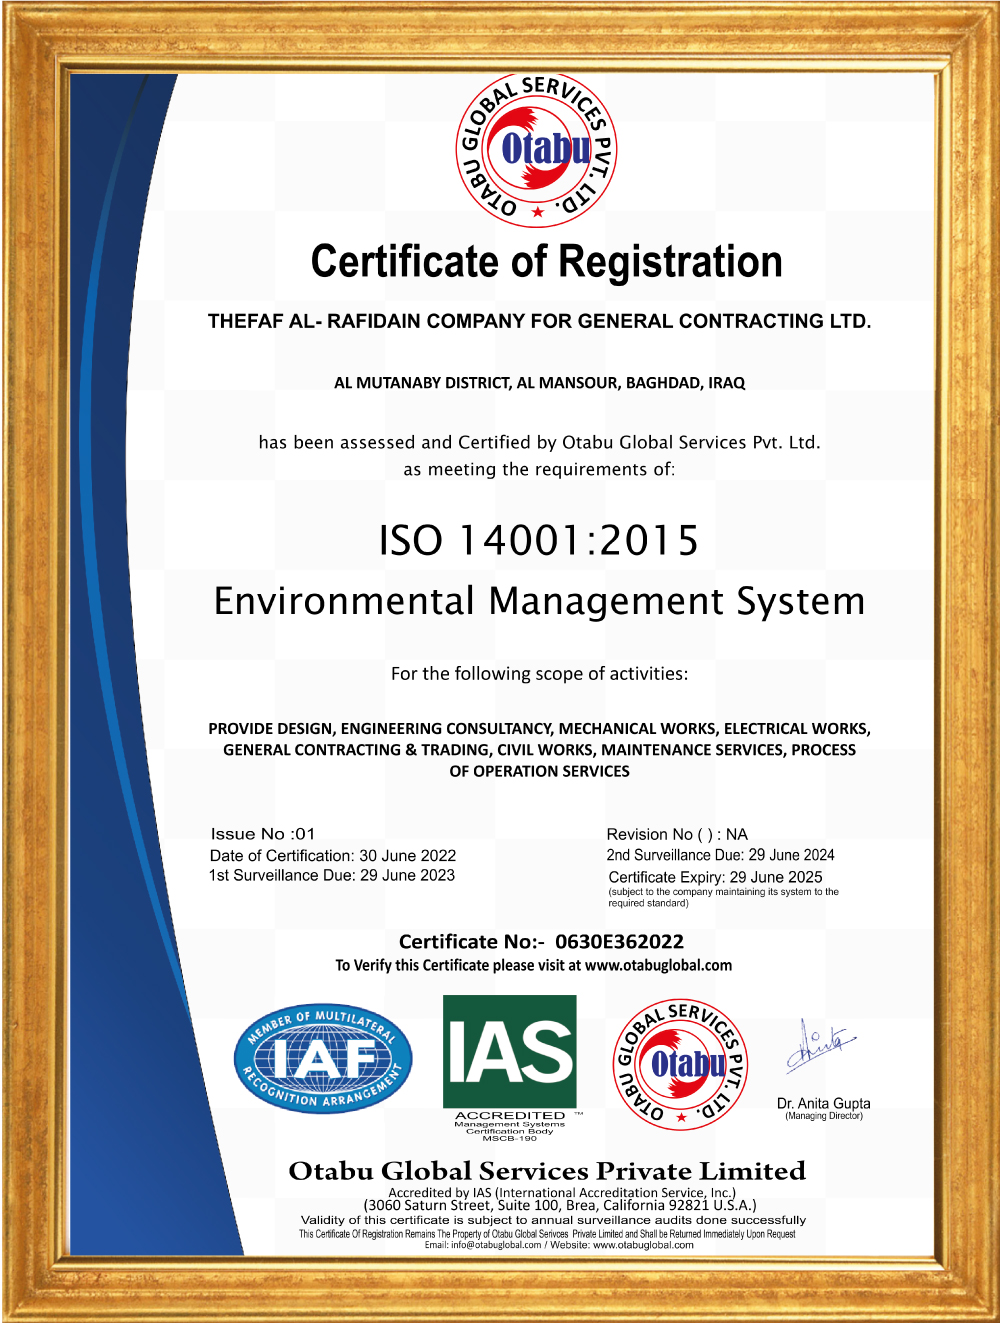Select 'Accredited by IAS' footer line
This screenshot has height=1323, width=1000.
562,1192
